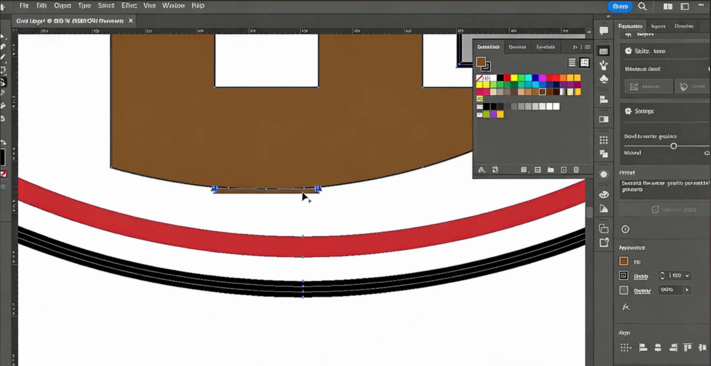The height and width of the screenshot is (366, 711).
Task: Close the open document tab
Action: tap(131, 21)
